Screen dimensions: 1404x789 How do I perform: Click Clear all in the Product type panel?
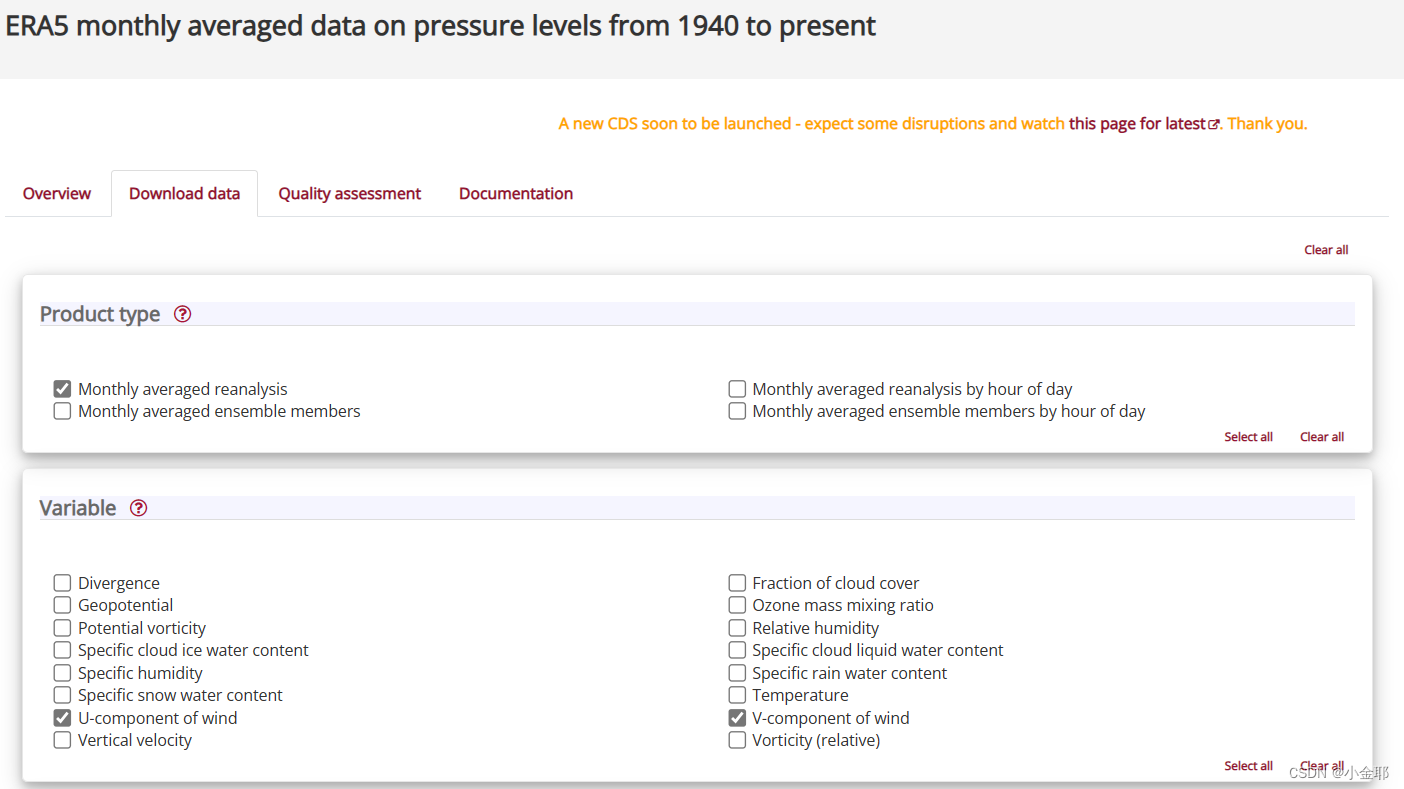pos(1321,437)
